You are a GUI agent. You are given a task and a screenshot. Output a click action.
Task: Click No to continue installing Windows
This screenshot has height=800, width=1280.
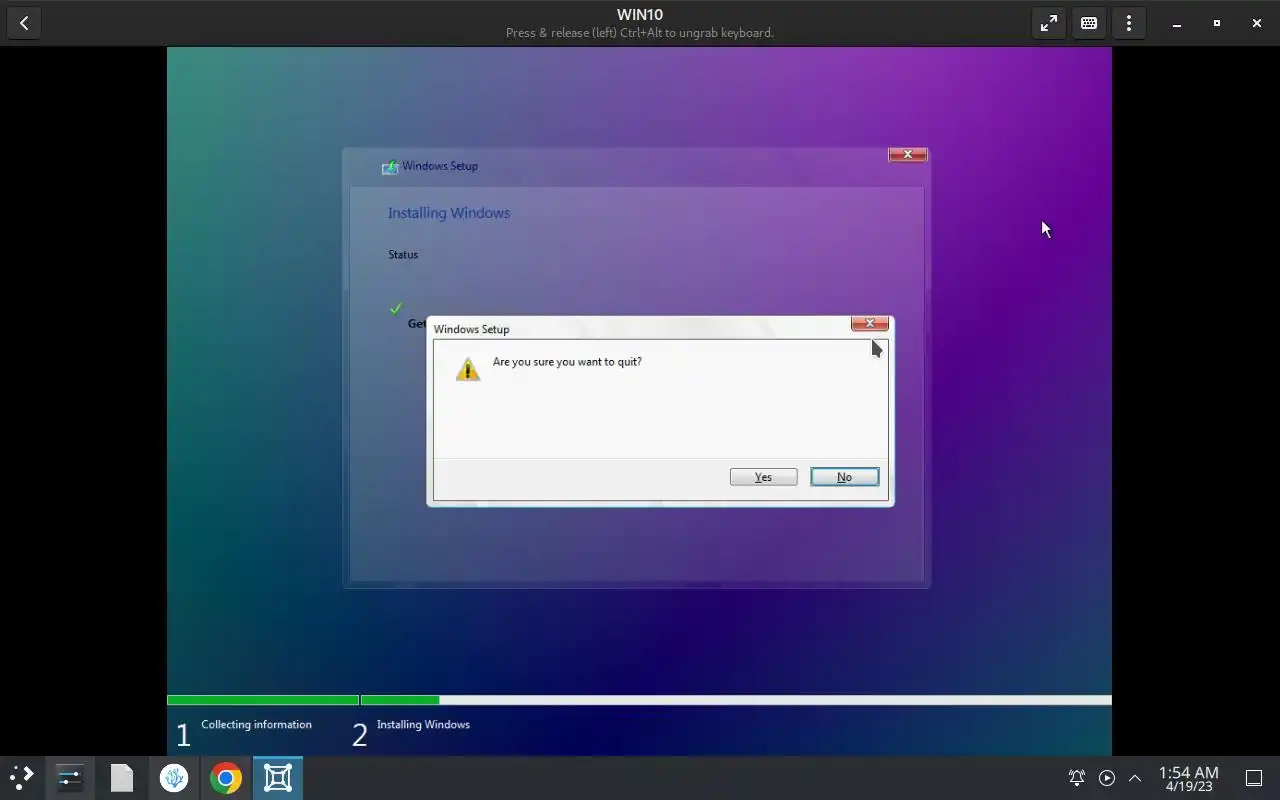point(844,477)
